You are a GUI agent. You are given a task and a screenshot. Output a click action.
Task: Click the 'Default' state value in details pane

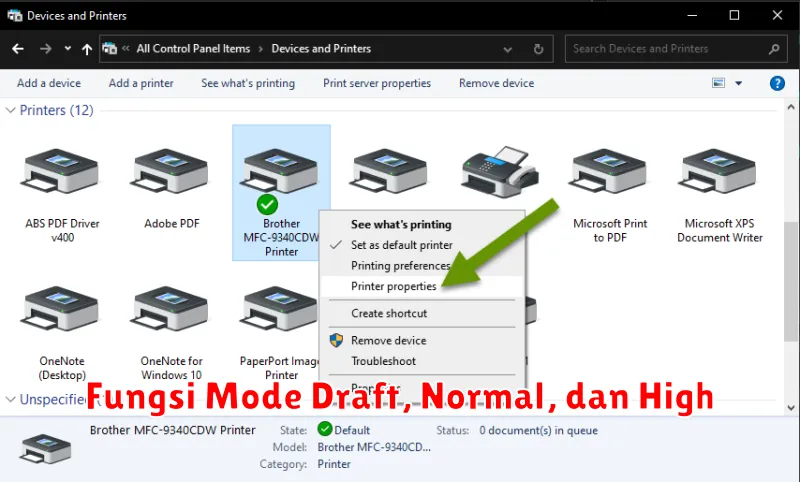[352, 430]
